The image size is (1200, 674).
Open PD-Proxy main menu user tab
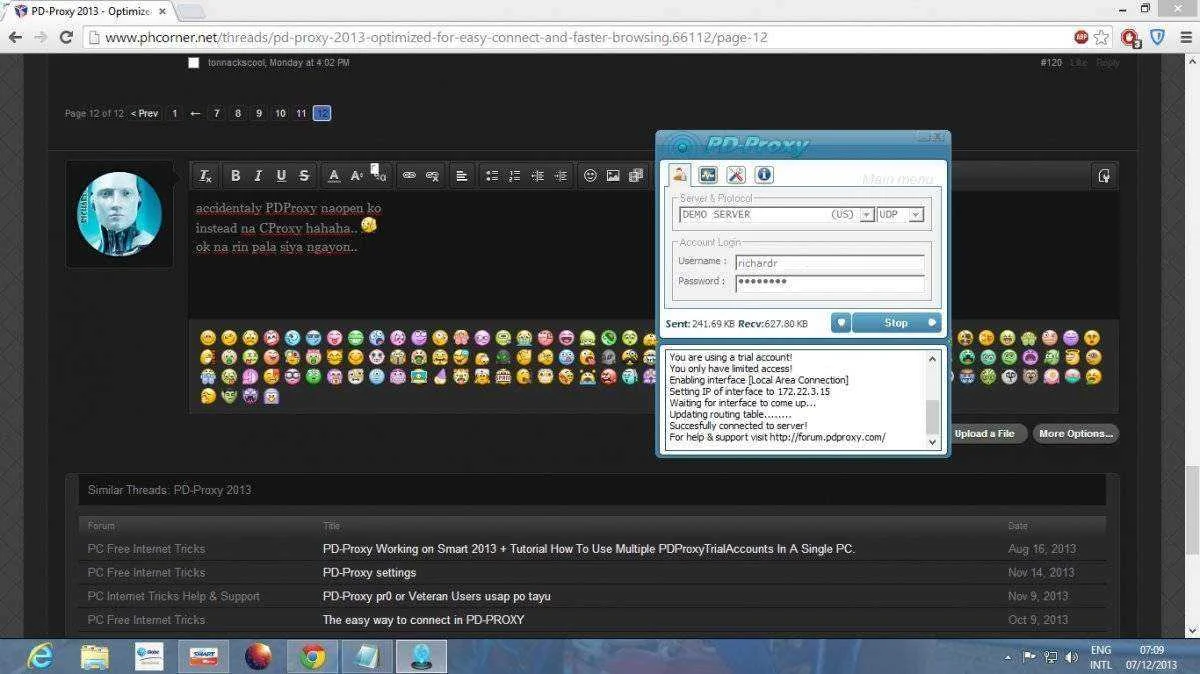(x=680, y=174)
